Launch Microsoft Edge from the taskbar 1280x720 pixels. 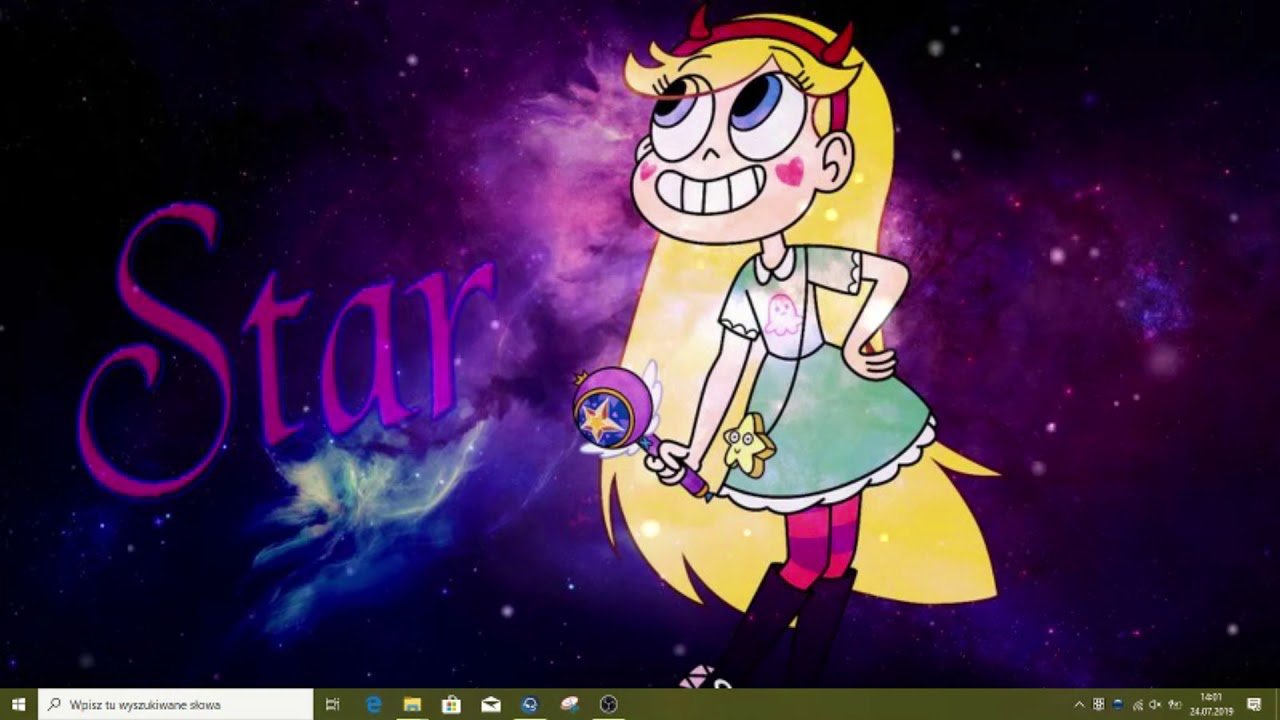point(374,705)
